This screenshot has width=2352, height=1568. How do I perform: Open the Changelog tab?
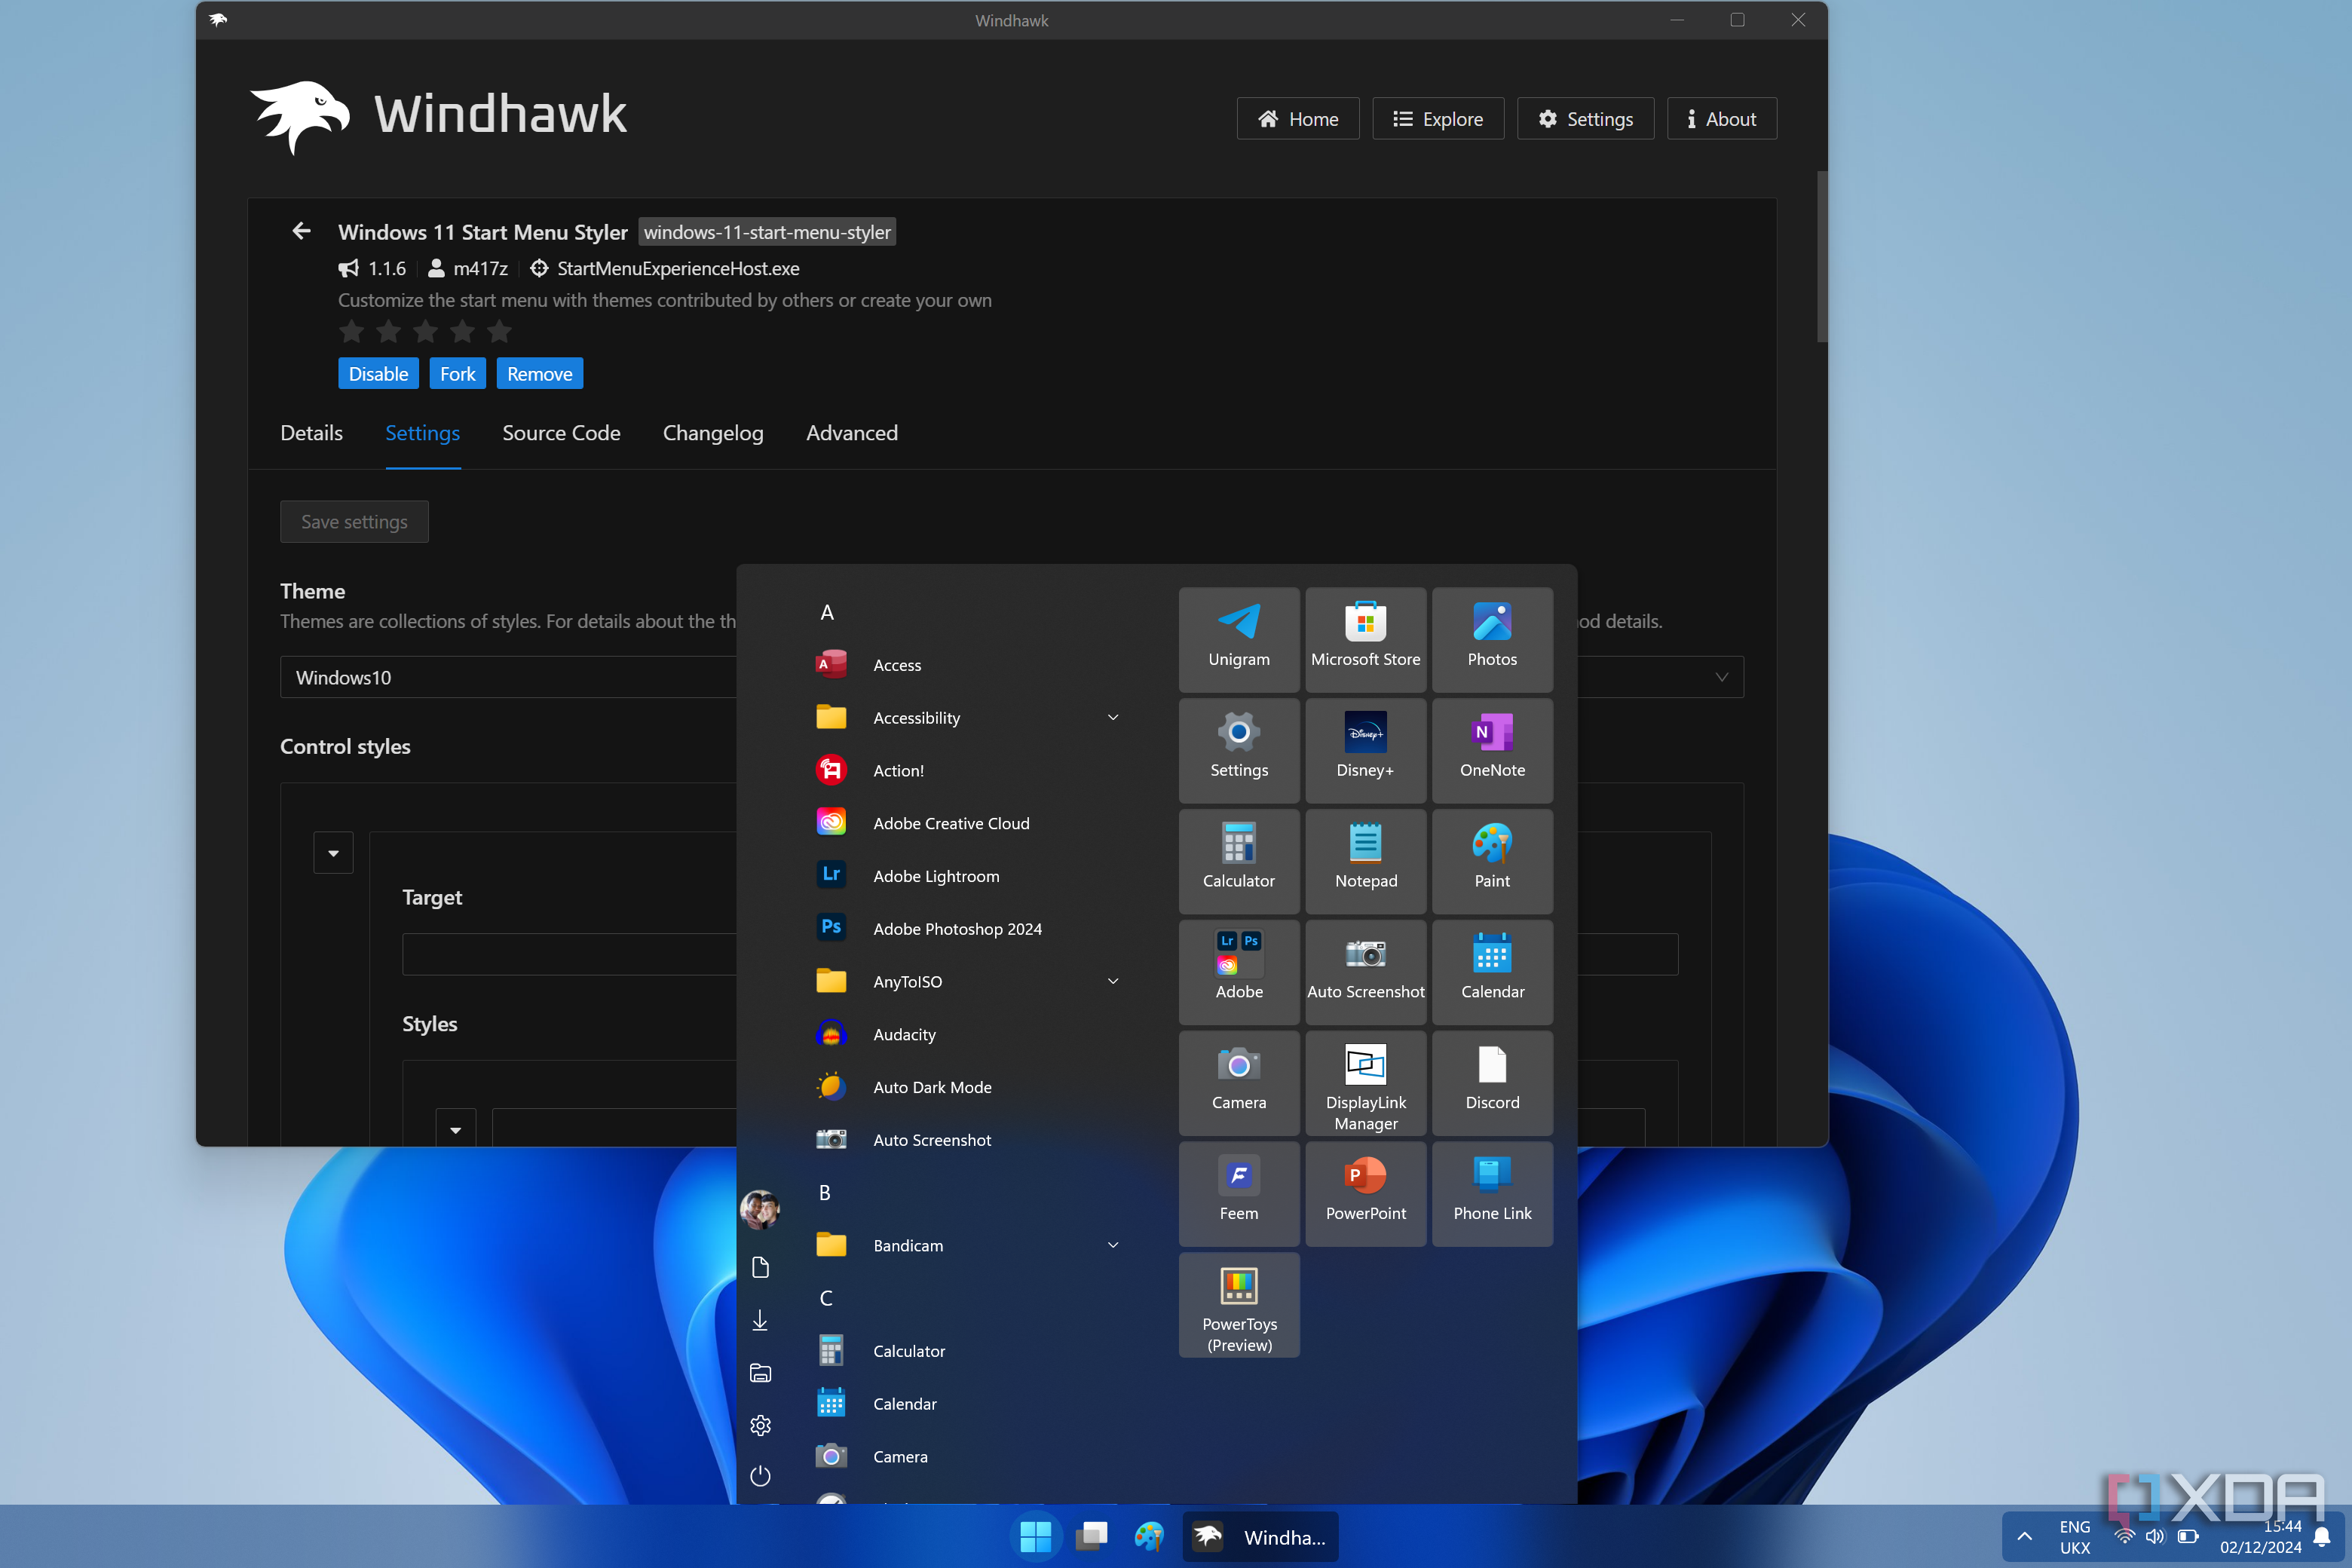713,433
